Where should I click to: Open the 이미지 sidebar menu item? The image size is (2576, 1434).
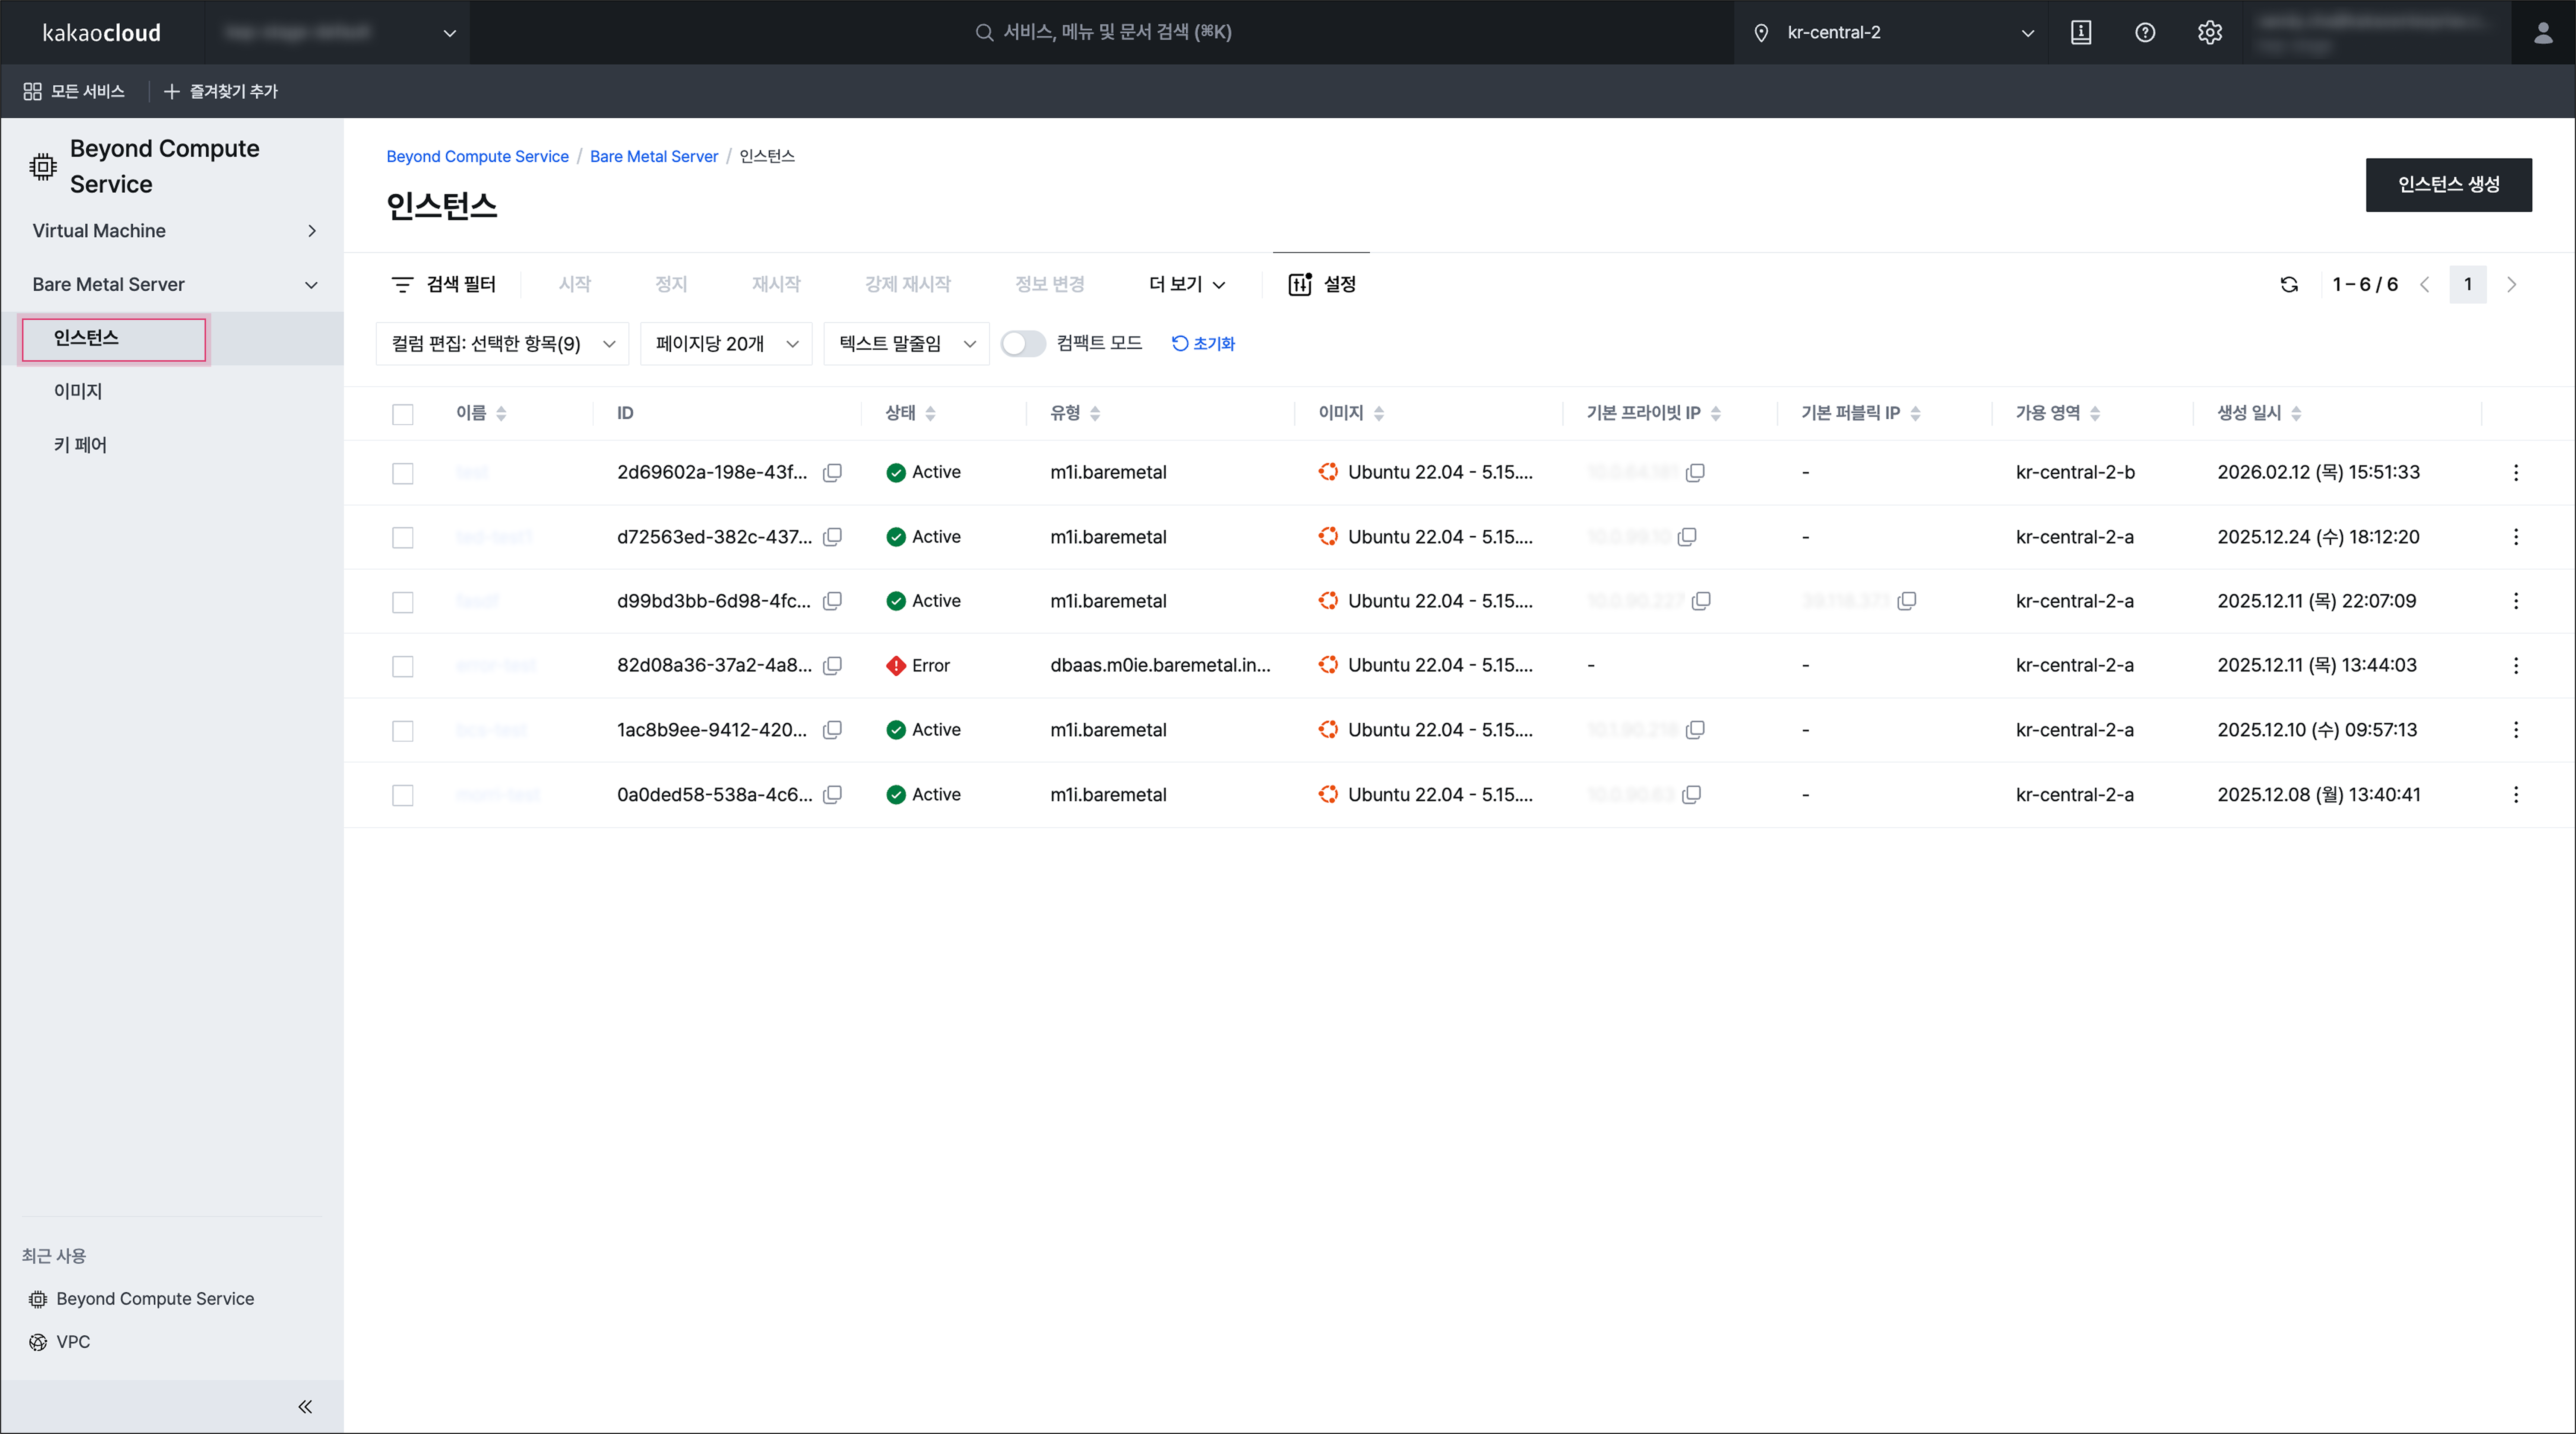coord(78,391)
